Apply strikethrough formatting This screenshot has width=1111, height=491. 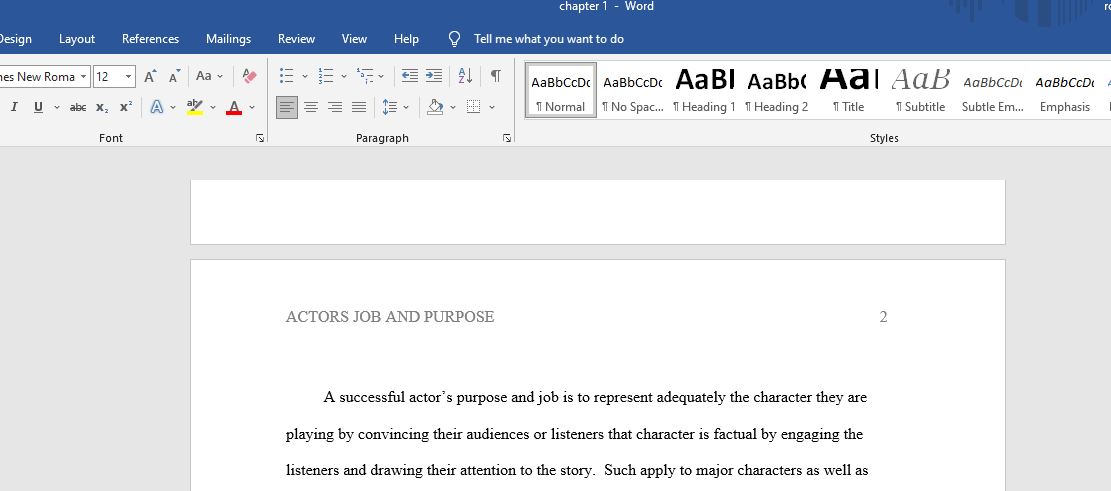78,108
